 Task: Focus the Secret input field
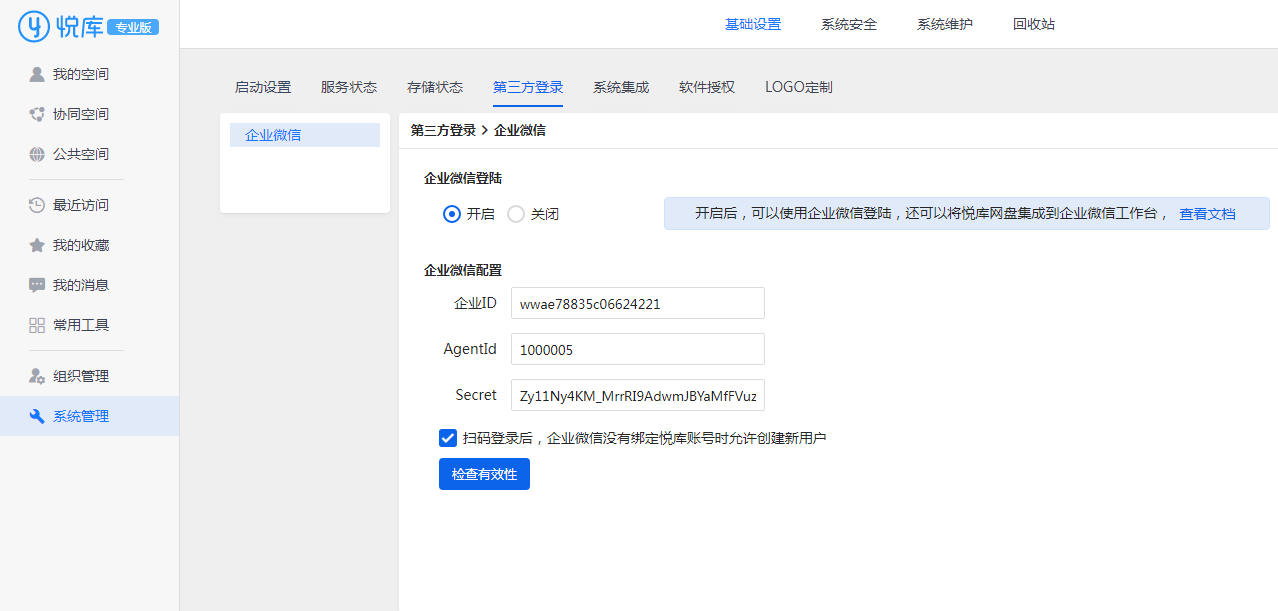(x=638, y=395)
